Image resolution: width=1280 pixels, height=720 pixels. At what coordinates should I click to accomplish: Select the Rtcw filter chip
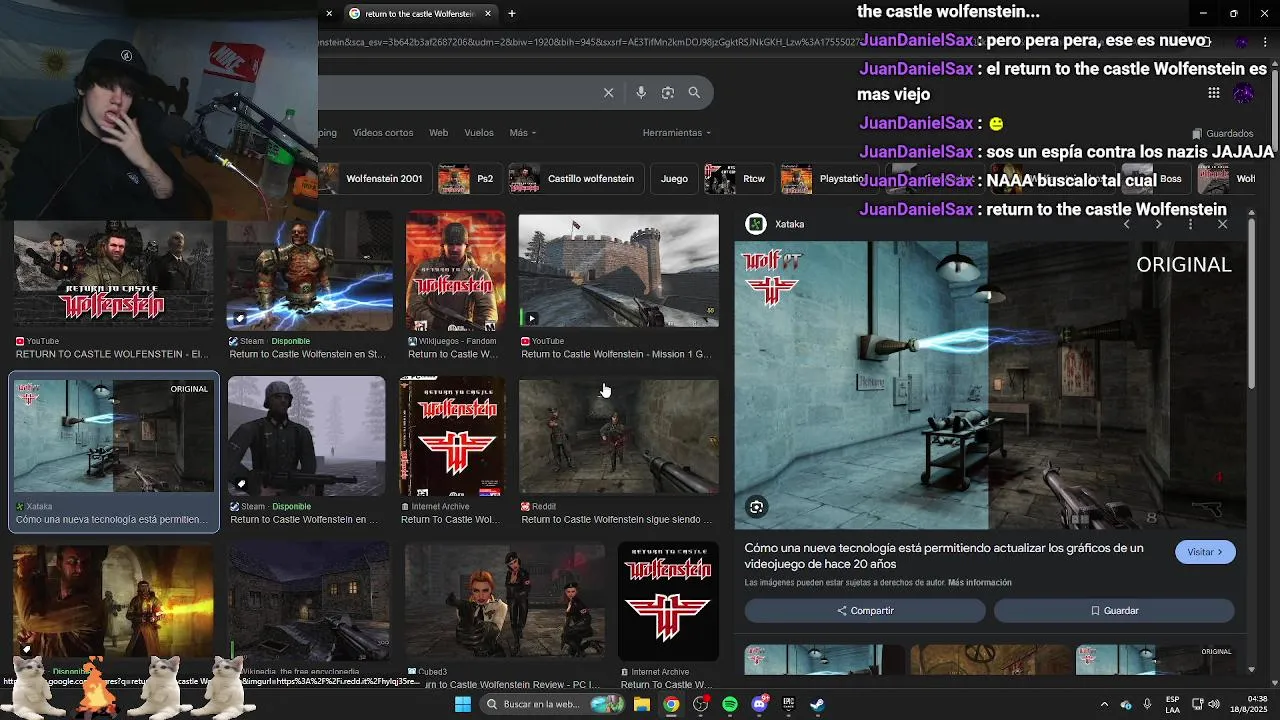tap(739, 179)
